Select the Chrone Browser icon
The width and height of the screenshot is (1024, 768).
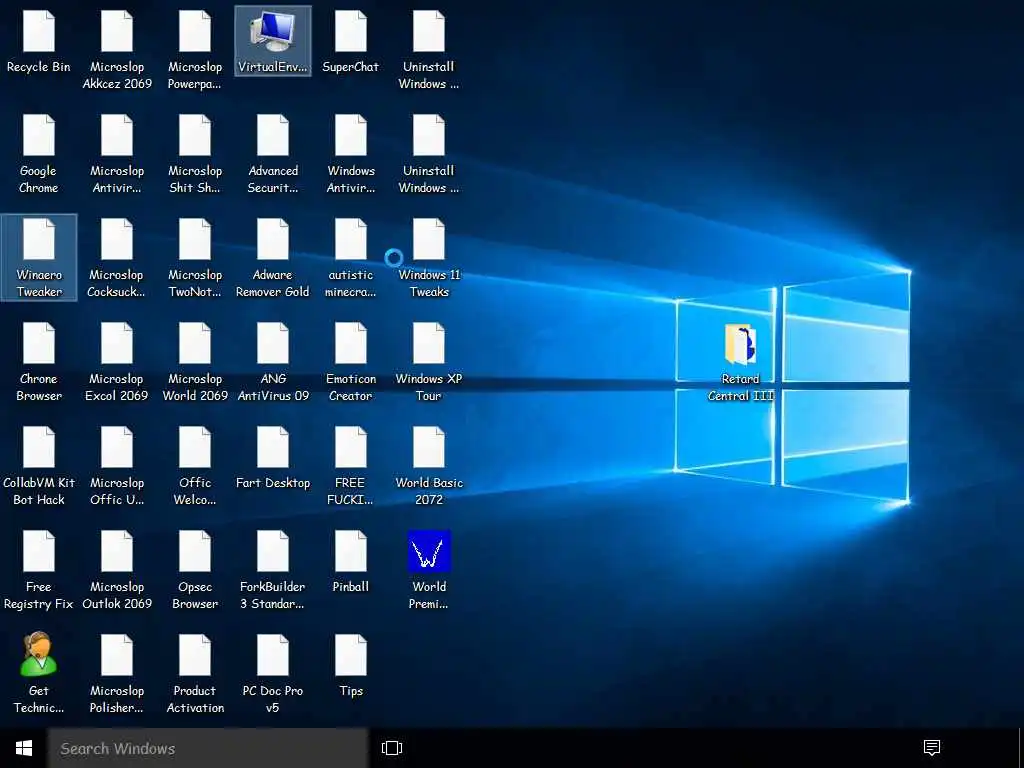tap(39, 361)
